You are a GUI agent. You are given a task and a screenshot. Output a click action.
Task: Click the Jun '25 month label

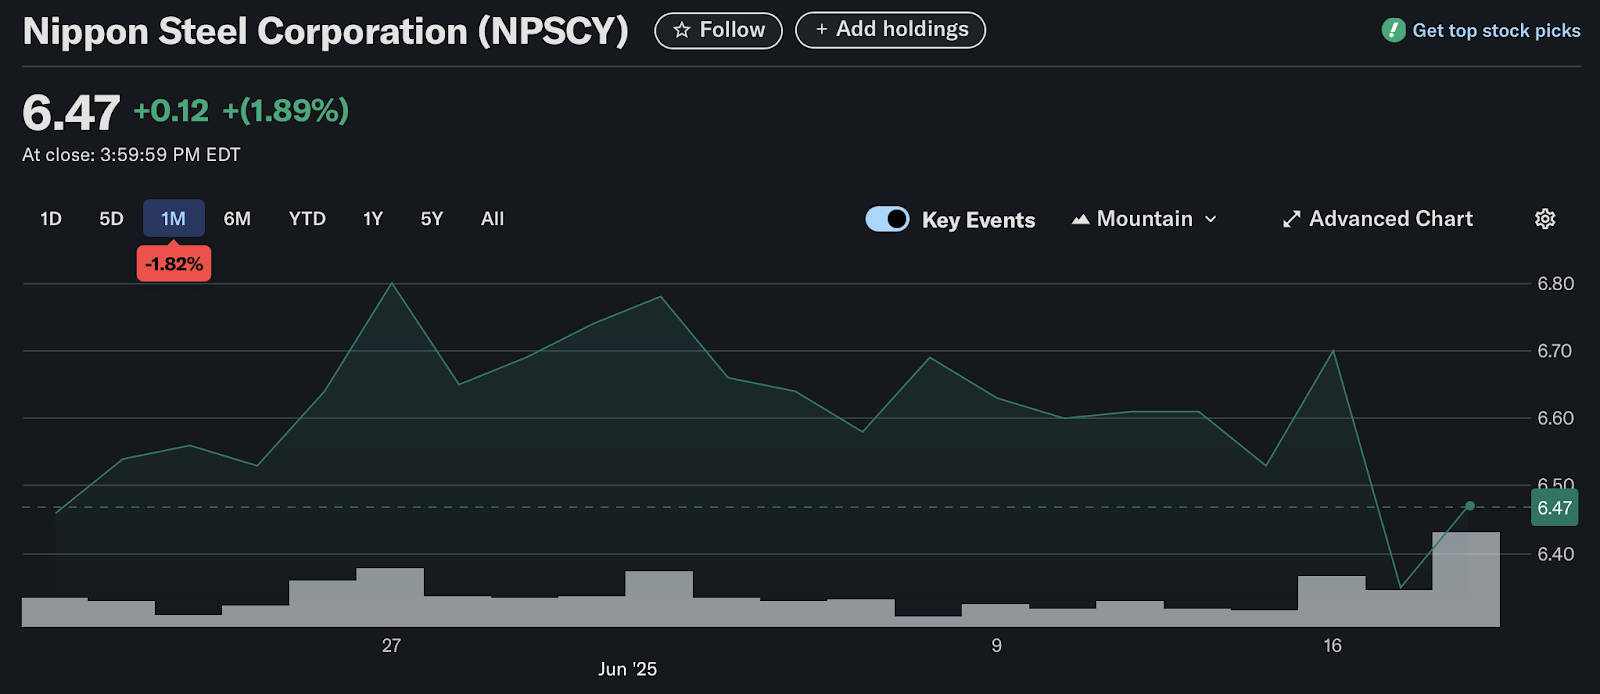point(627,669)
